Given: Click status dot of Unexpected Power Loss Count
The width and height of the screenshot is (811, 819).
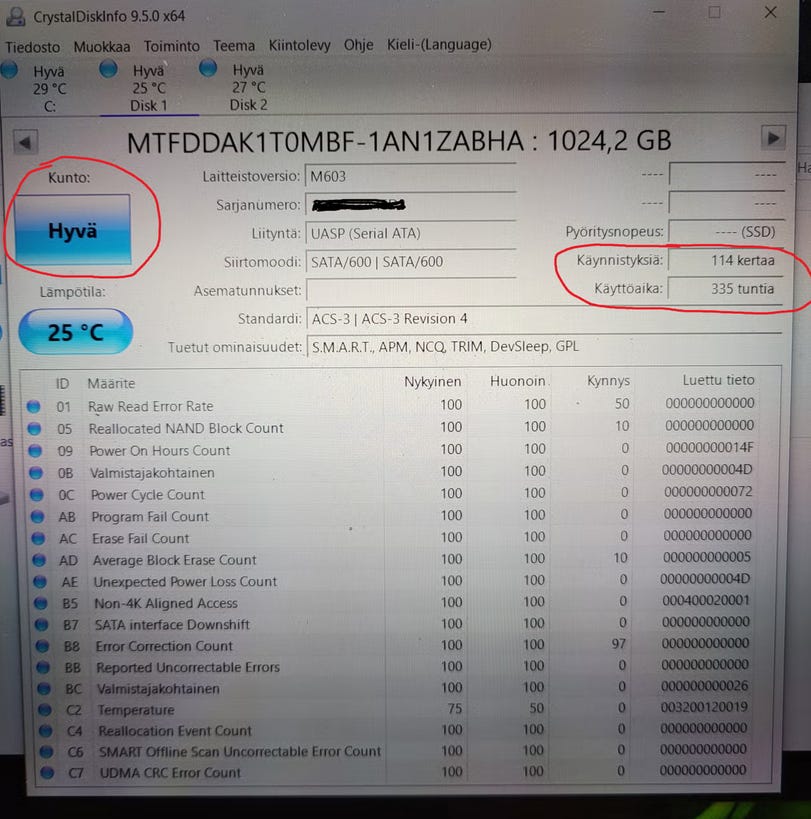Looking at the screenshot, I should tap(40, 582).
